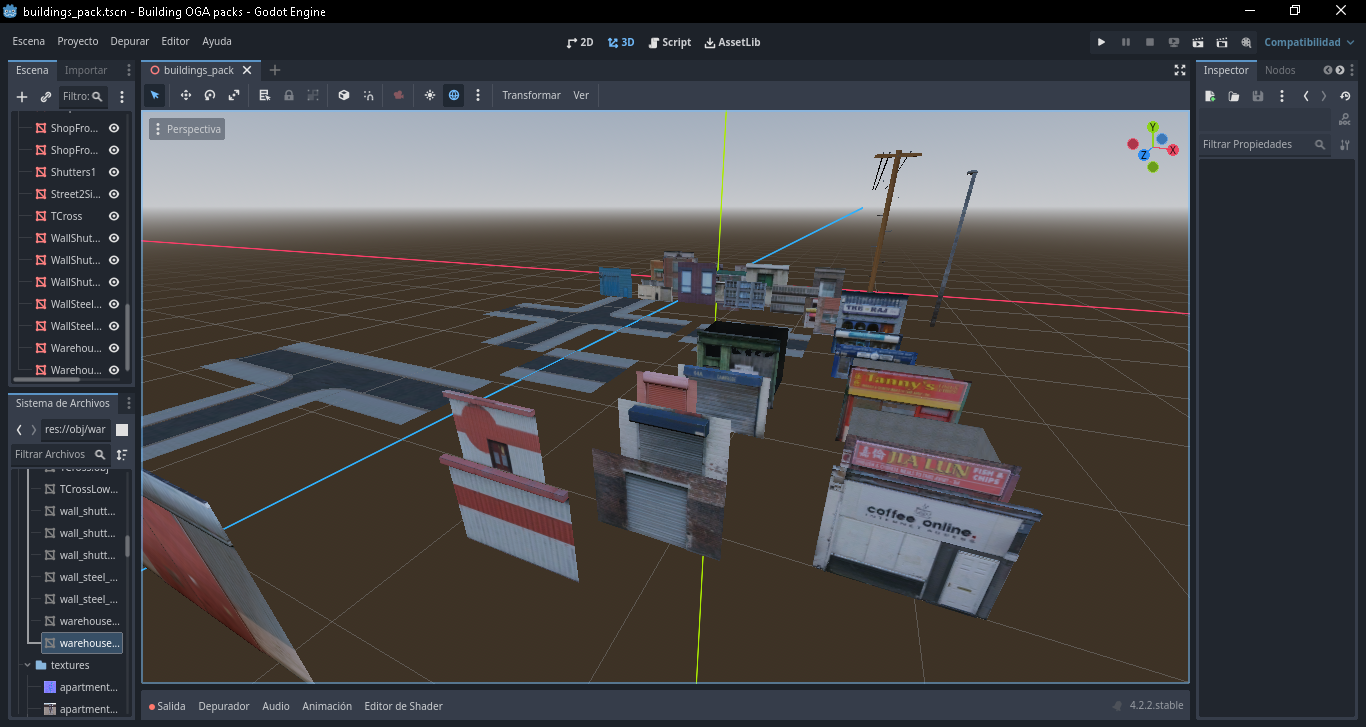This screenshot has width=1366, height=727.
Task: Open the AssetLib workspace
Action: (x=733, y=42)
